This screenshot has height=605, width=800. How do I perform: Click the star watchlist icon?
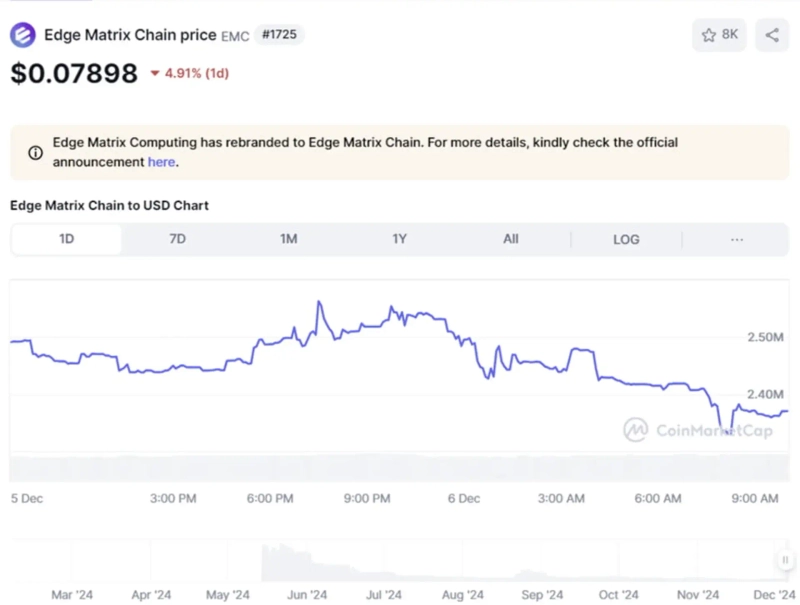point(709,35)
